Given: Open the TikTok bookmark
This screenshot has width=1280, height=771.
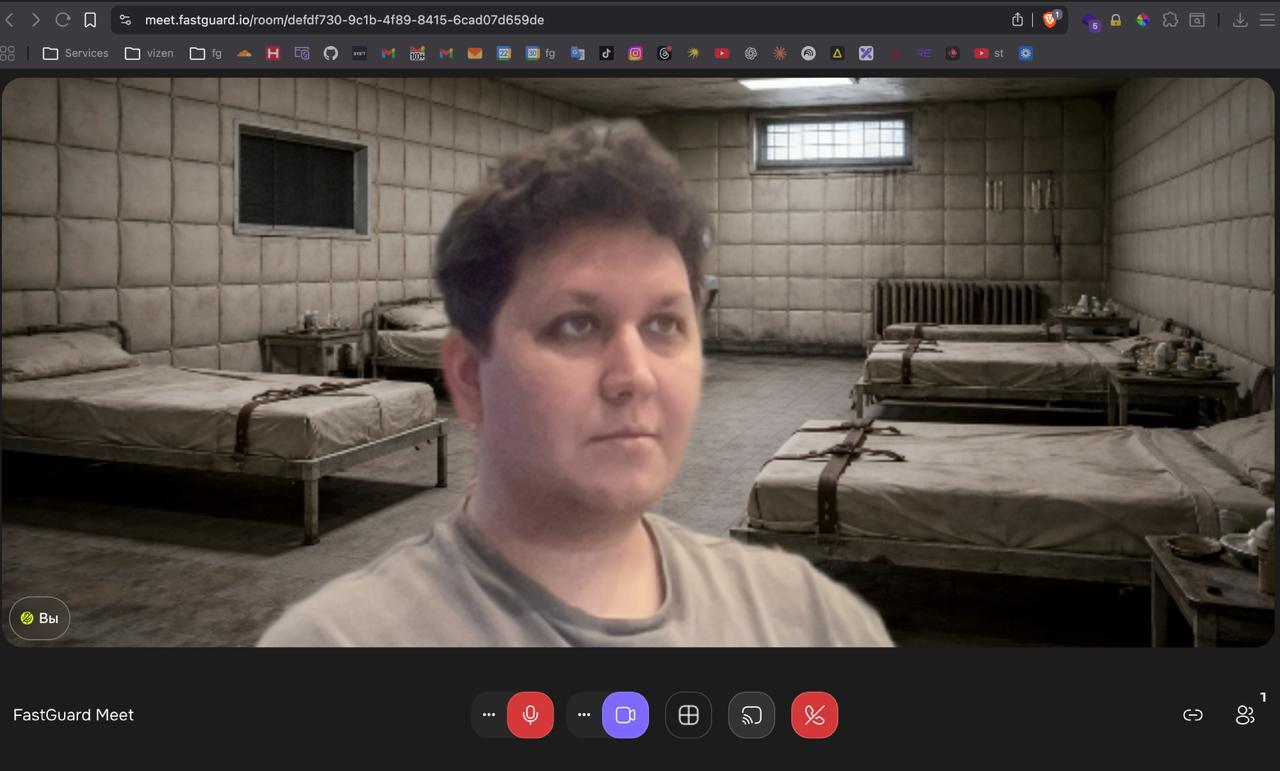Looking at the screenshot, I should point(606,53).
